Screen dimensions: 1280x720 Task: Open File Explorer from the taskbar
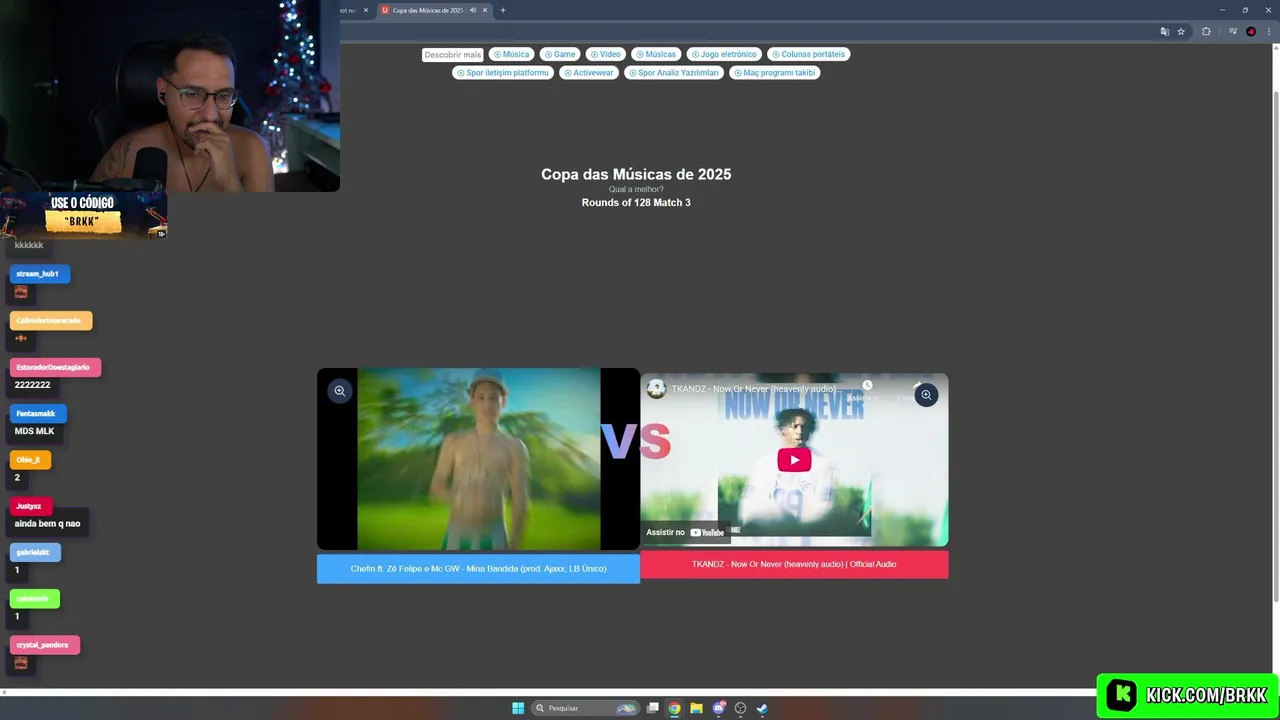point(696,708)
